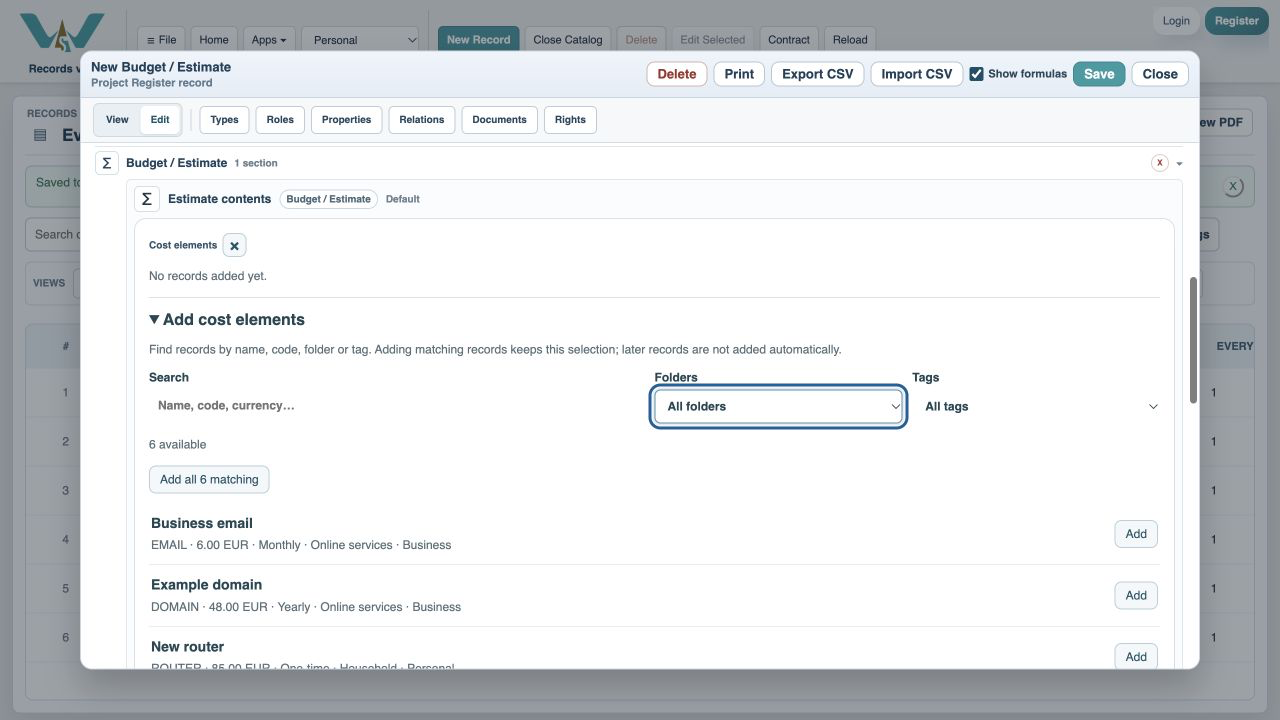Save the new Budget / Estimate record

pos(1099,74)
